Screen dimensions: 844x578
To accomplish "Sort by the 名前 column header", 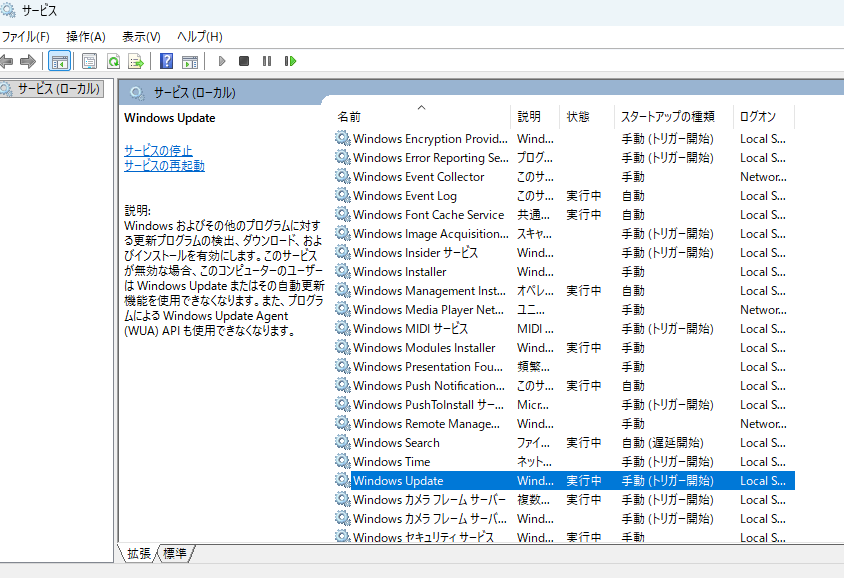I will [x=421, y=116].
